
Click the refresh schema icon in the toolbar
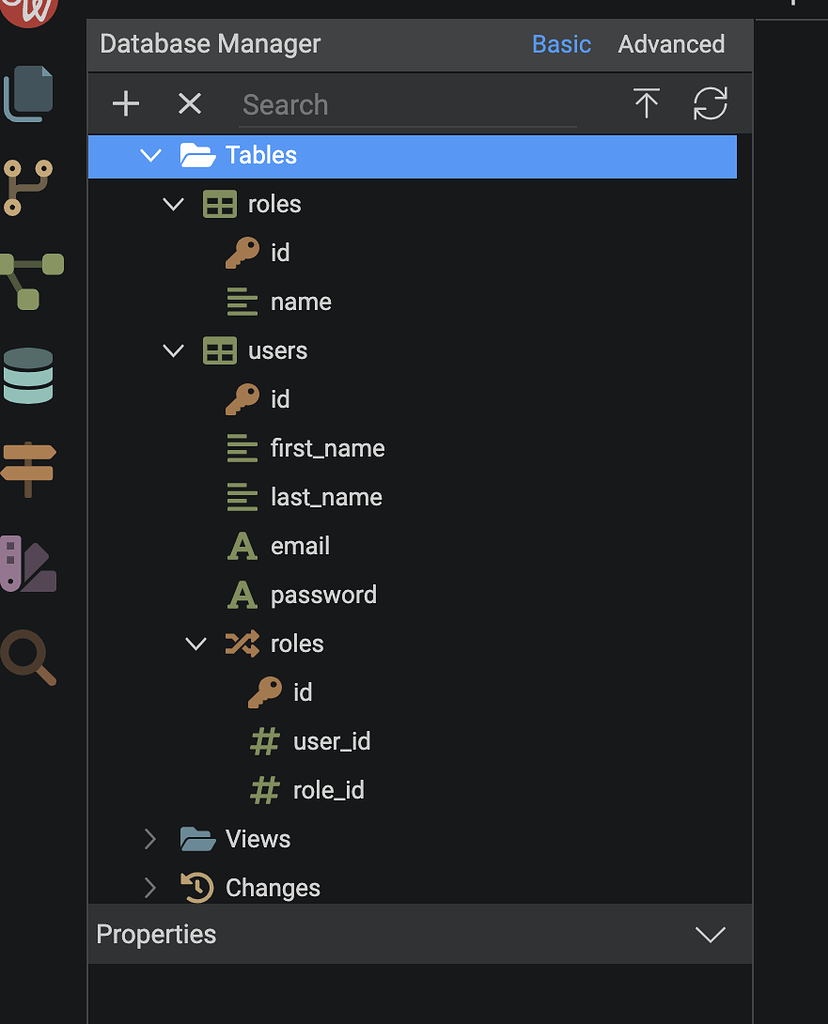tap(710, 104)
